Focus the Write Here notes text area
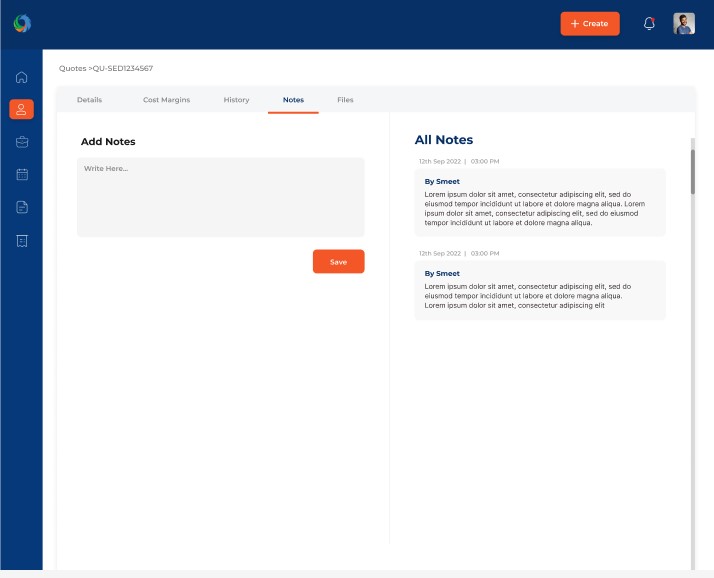Viewport: 714px width, 578px height. click(220, 197)
